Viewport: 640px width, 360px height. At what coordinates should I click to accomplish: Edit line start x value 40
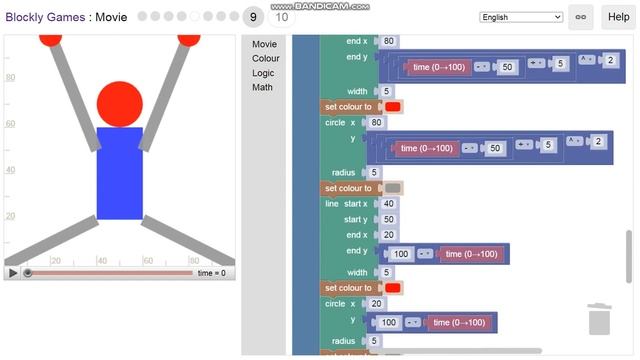389,204
